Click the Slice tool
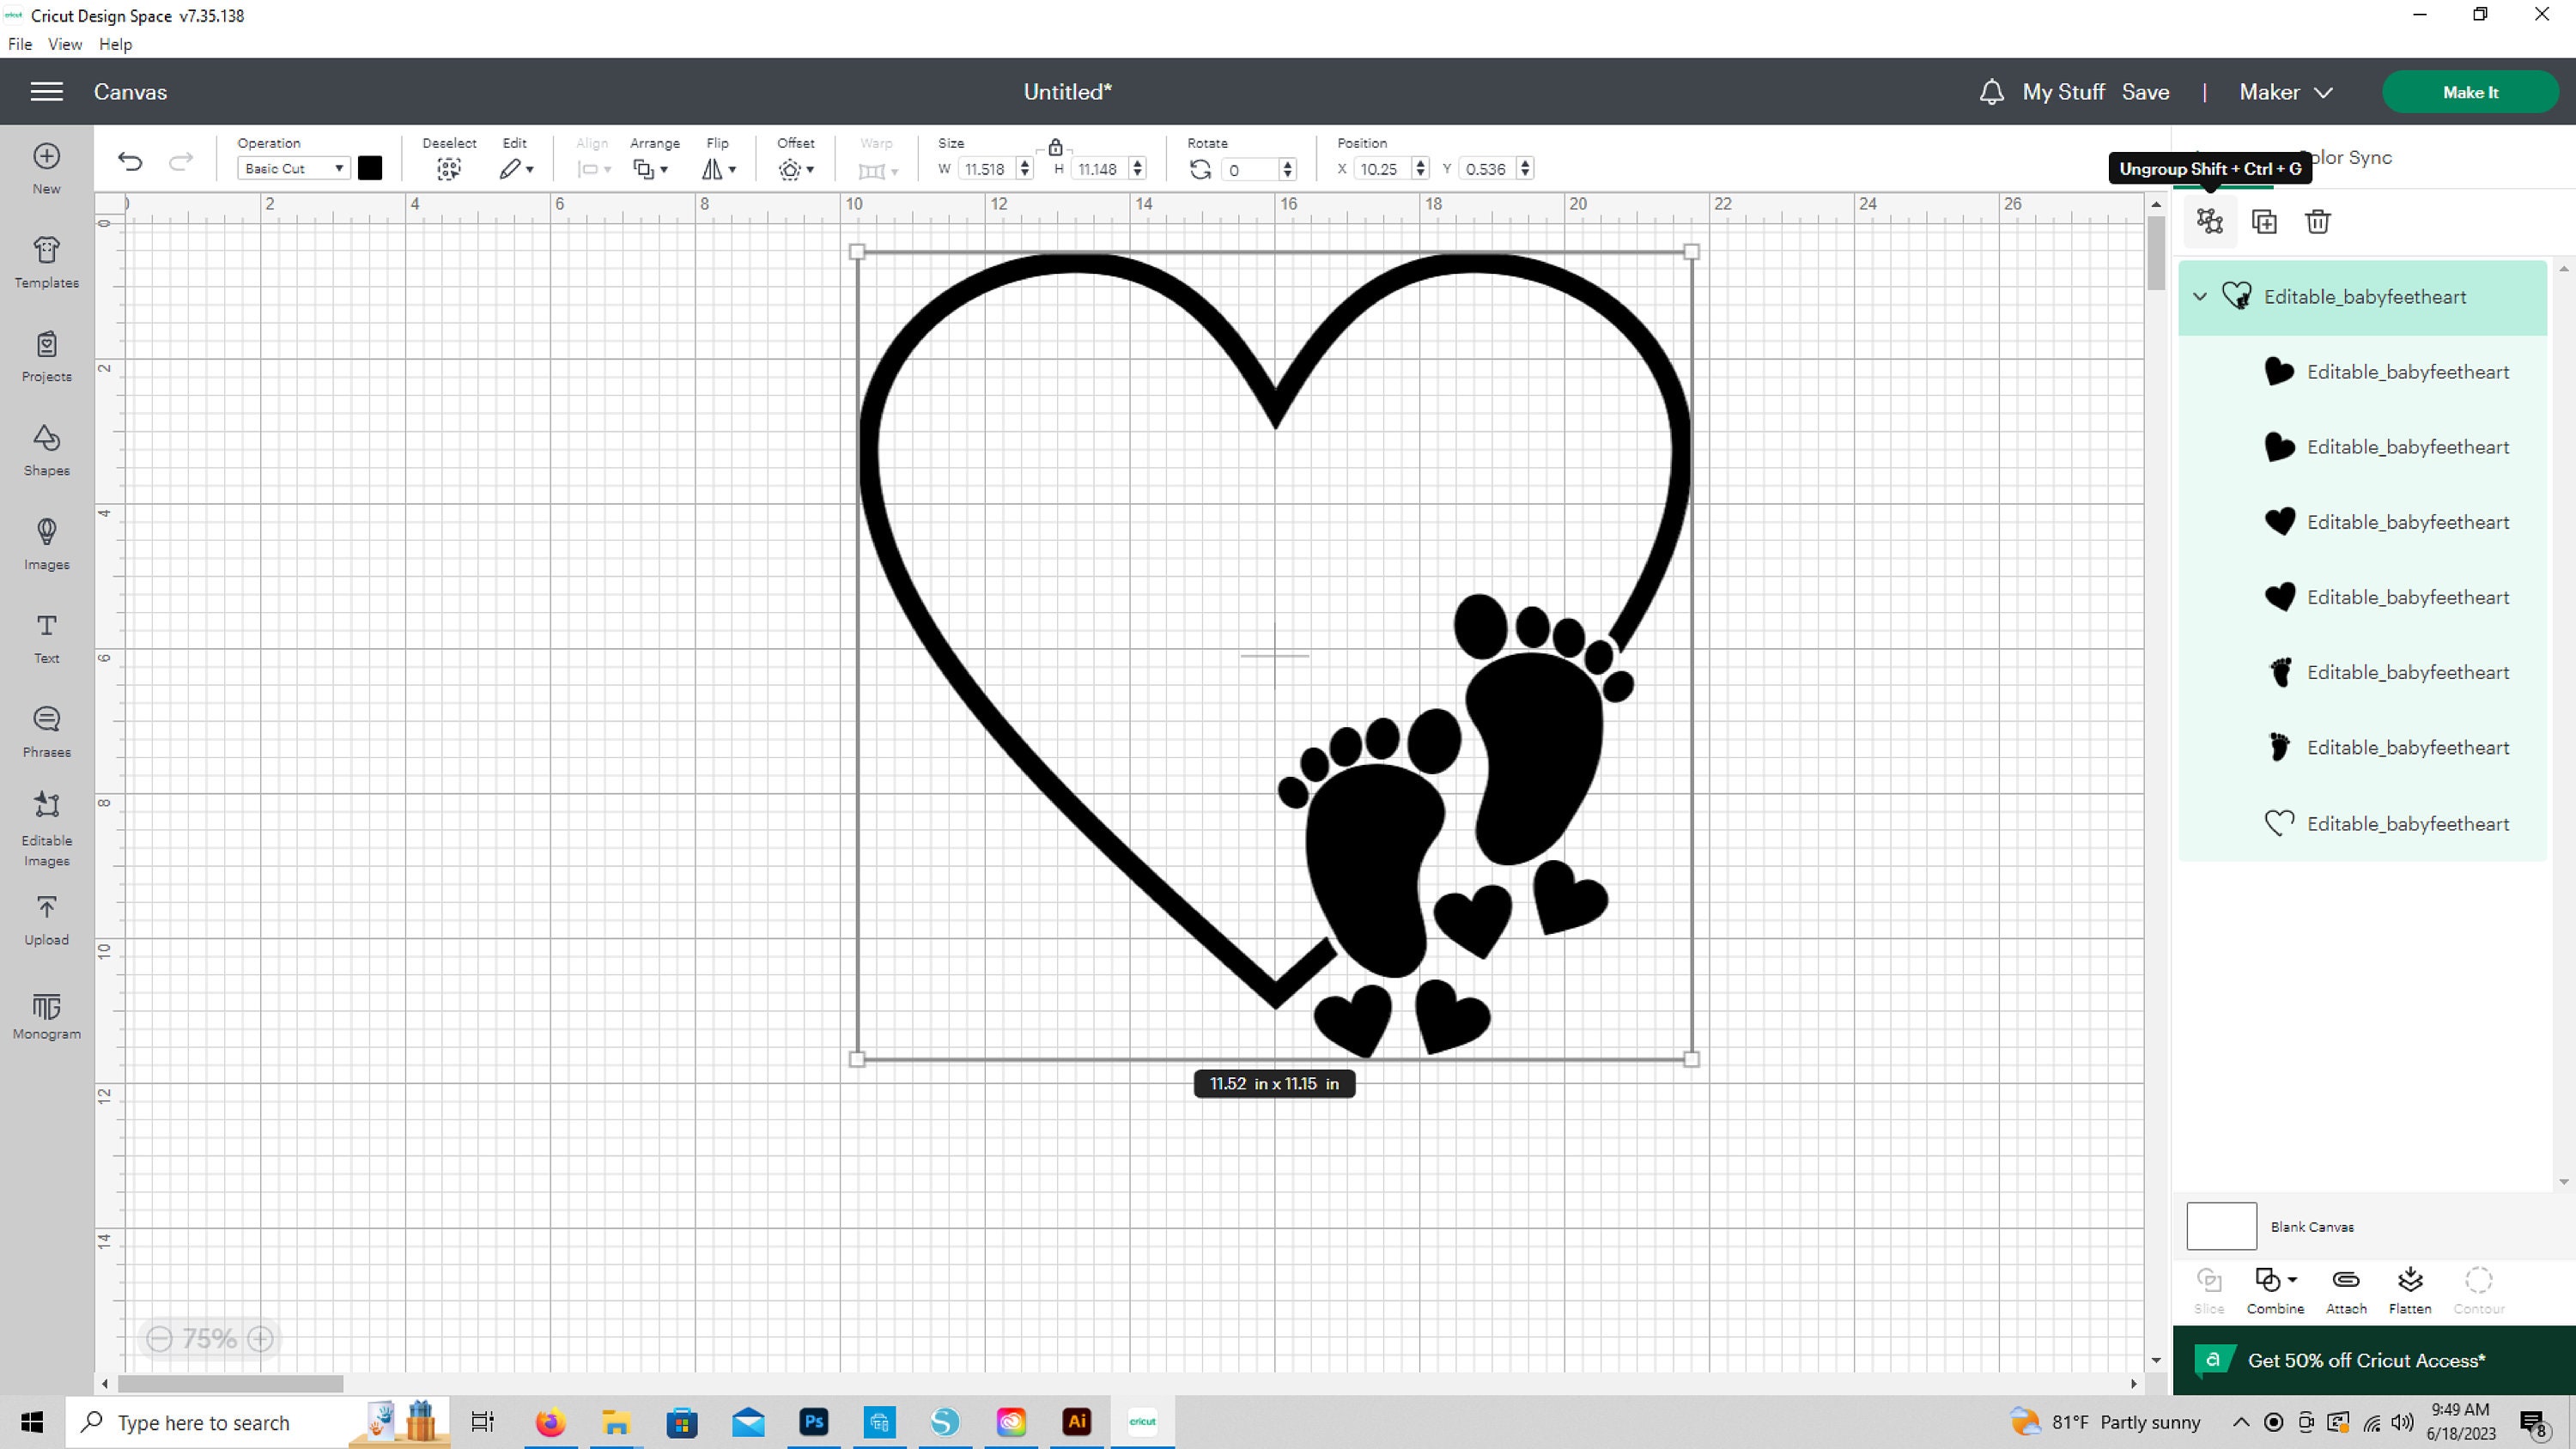This screenshot has width=2576, height=1449. [2209, 1290]
